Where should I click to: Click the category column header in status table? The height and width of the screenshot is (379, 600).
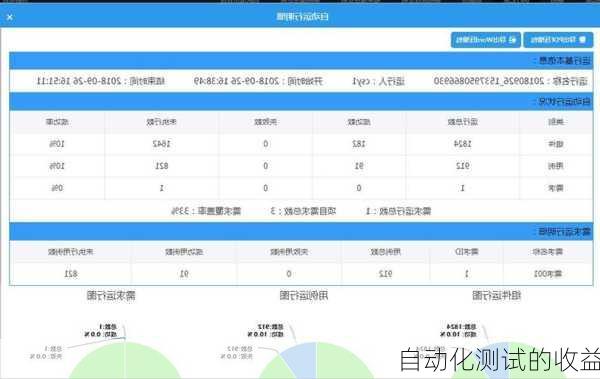tap(556, 122)
